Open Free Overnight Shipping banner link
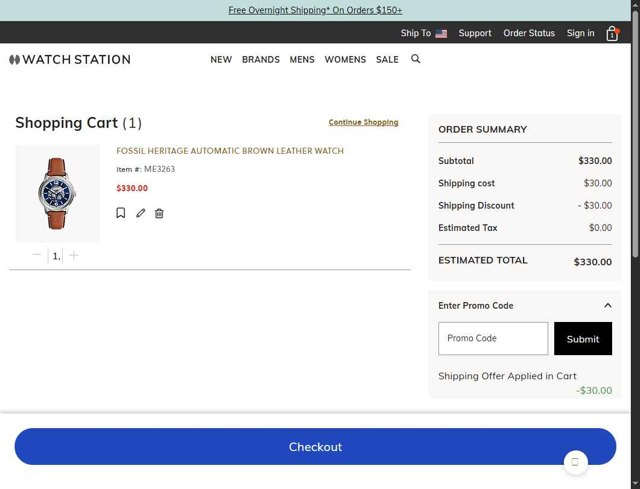Viewport: 640px width, 489px height. [315, 10]
